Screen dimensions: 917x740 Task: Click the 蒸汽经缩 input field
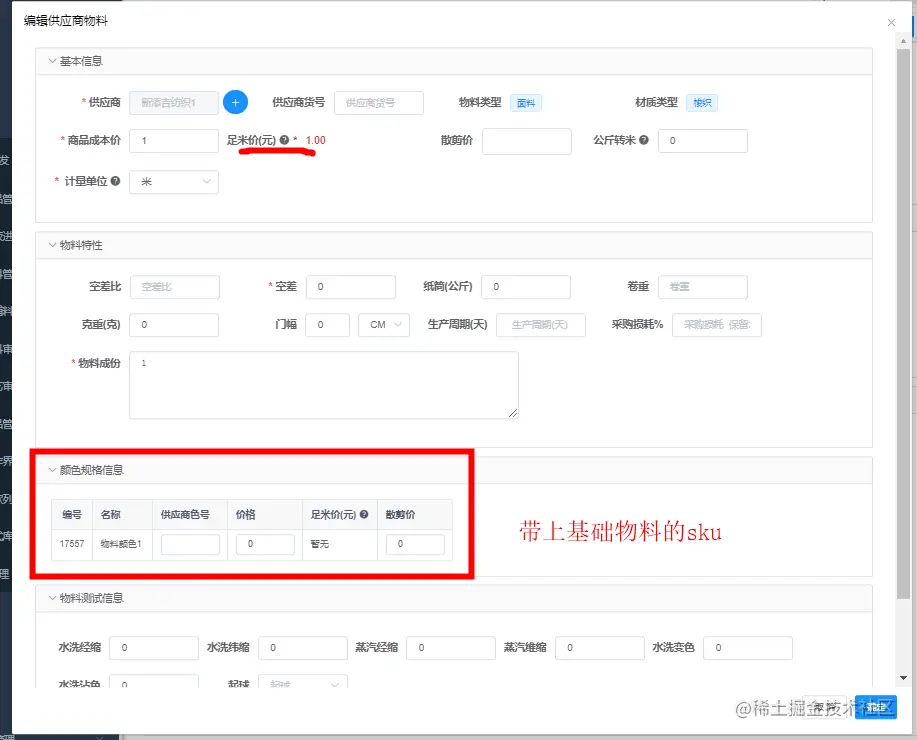click(x=451, y=648)
